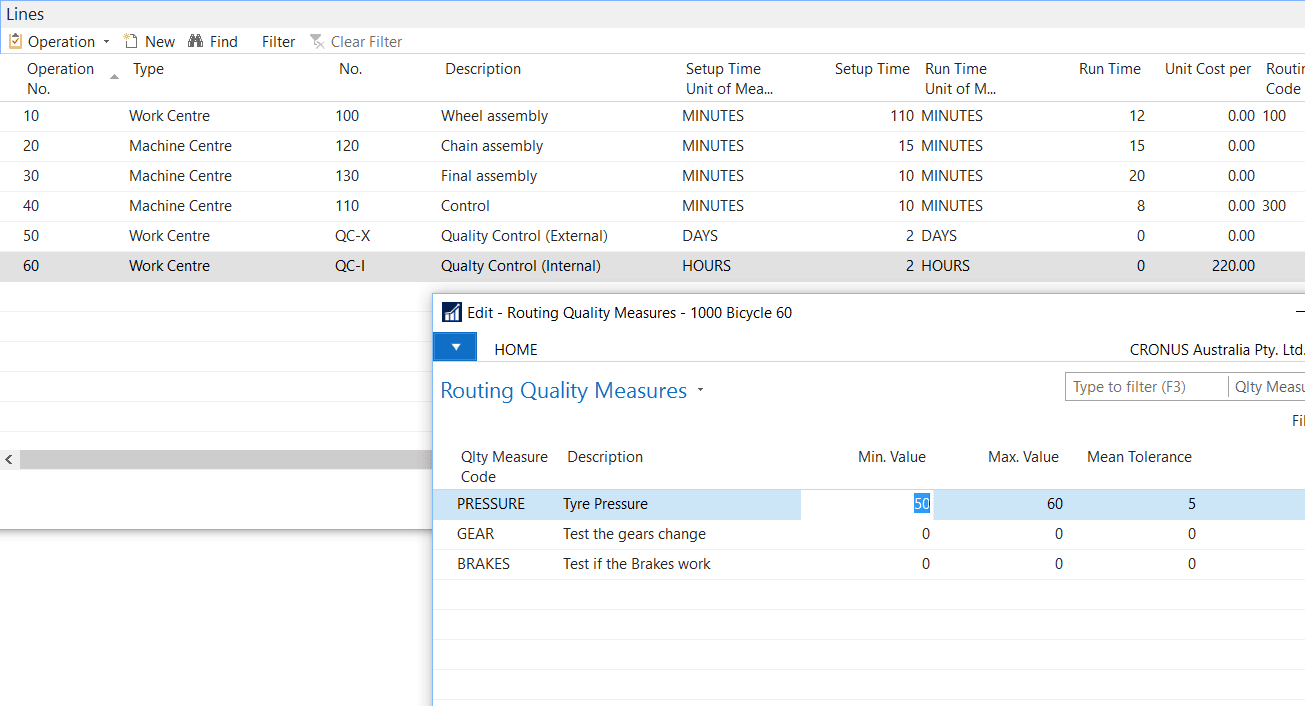Click the blue ribbon menu arrow icon
The height and width of the screenshot is (706, 1305).
point(455,346)
